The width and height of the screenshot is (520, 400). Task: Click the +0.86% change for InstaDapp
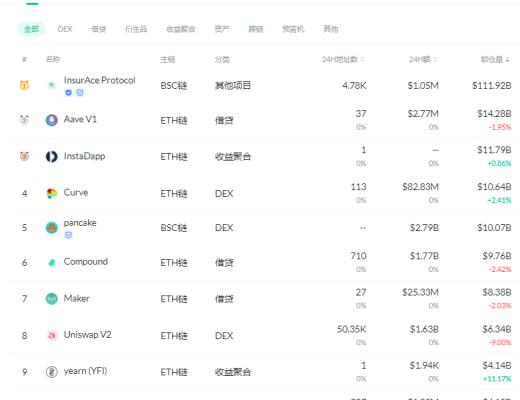499,163
